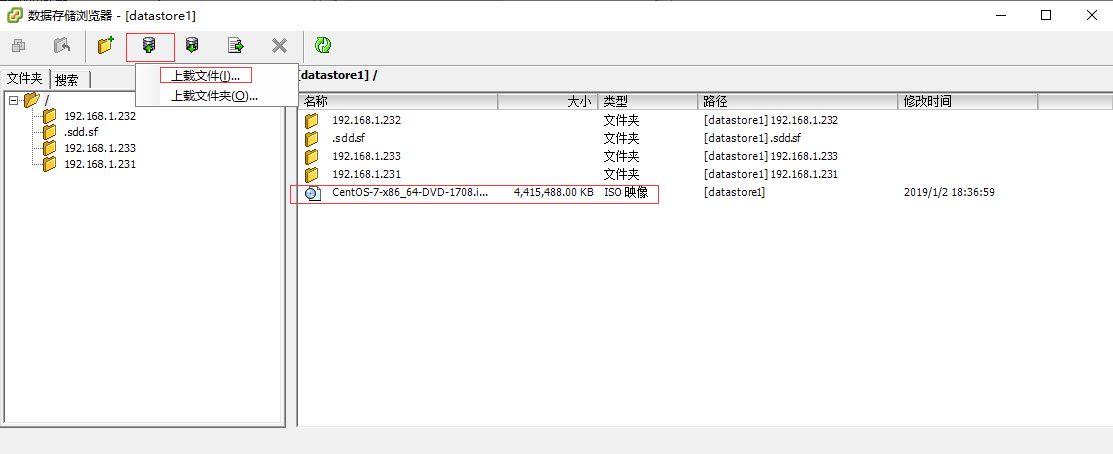Select the 192.168.1.232 folder in file list
The height and width of the screenshot is (454, 1113).
point(366,120)
